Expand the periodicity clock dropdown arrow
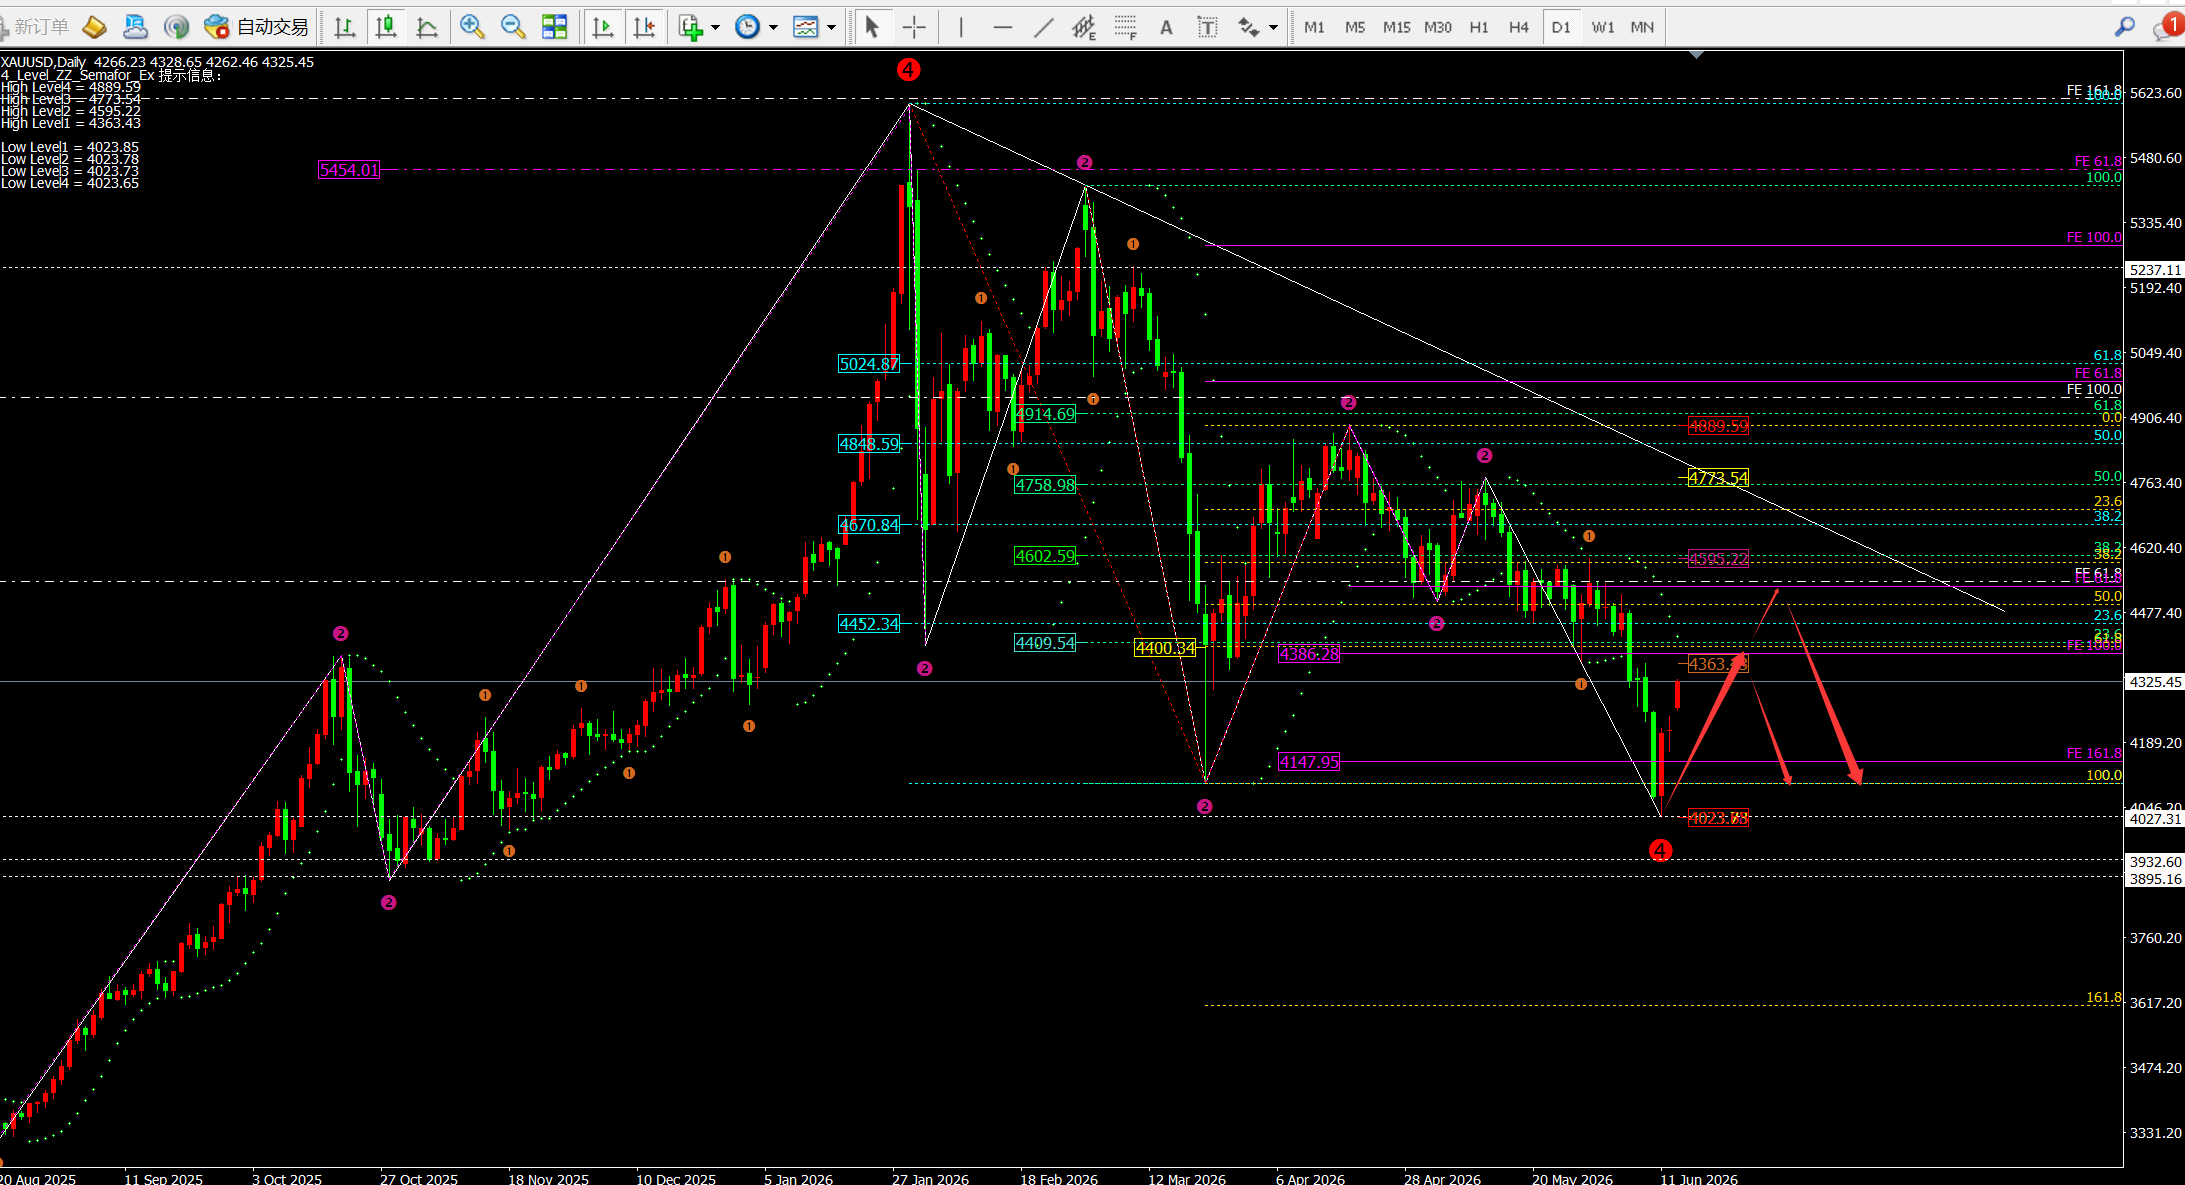This screenshot has height=1185, width=2185. 773,27
